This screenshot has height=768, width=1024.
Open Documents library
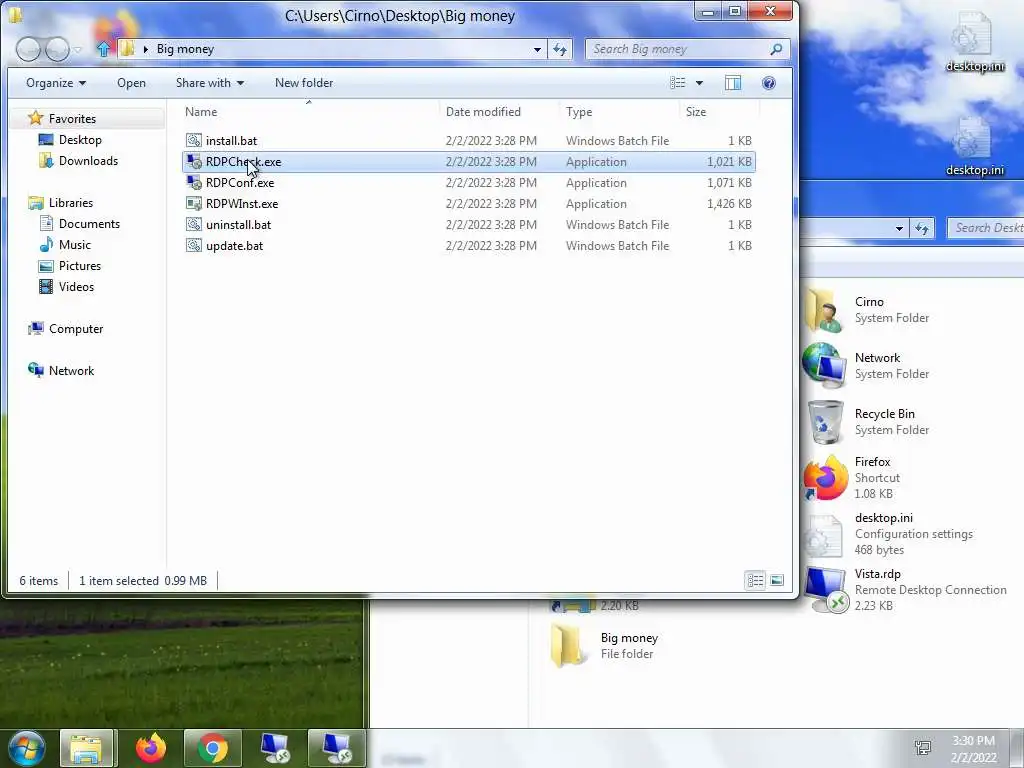[89, 223]
